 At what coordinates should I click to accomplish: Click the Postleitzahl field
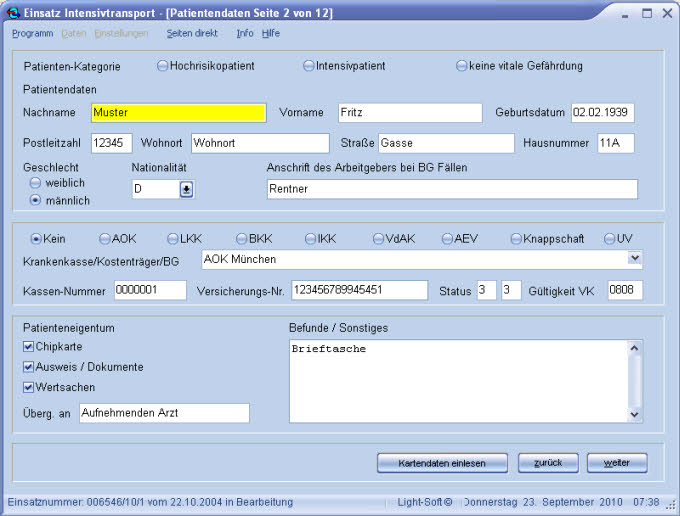[111, 143]
